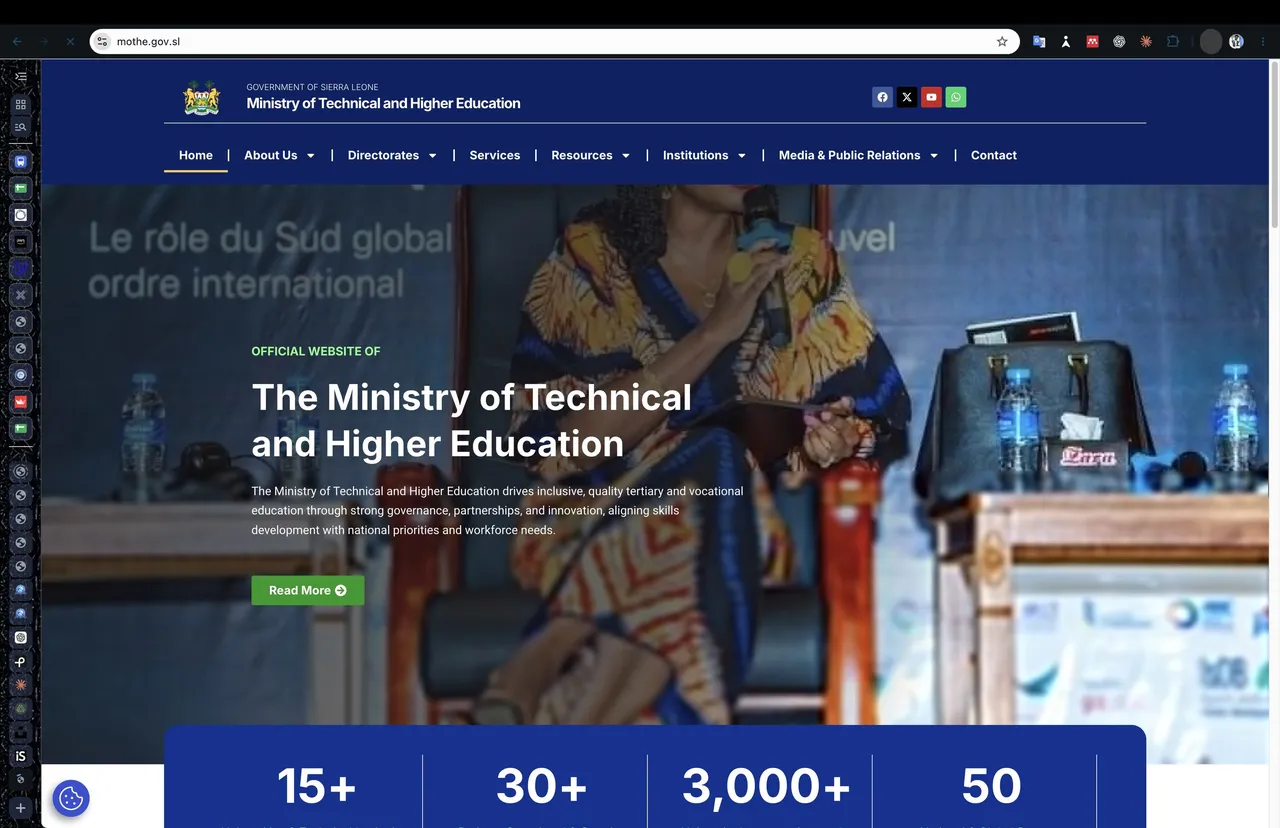Open the ministry's Facebook page icon
This screenshot has height=828, width=1280.
coord(882,97)
